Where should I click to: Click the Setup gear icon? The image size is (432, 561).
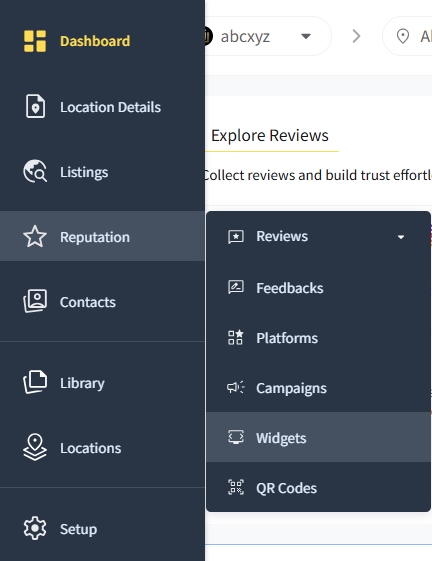(x=35, y=528)
